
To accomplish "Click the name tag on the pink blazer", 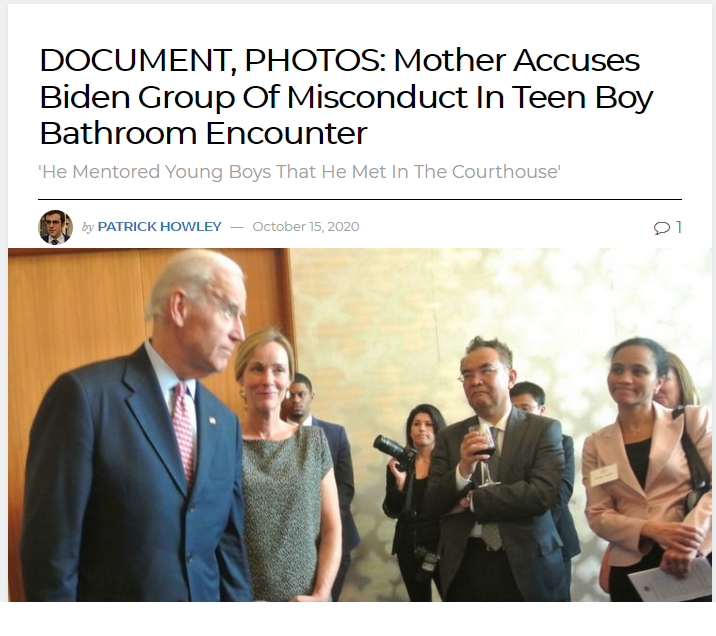I will coord(603,475).
